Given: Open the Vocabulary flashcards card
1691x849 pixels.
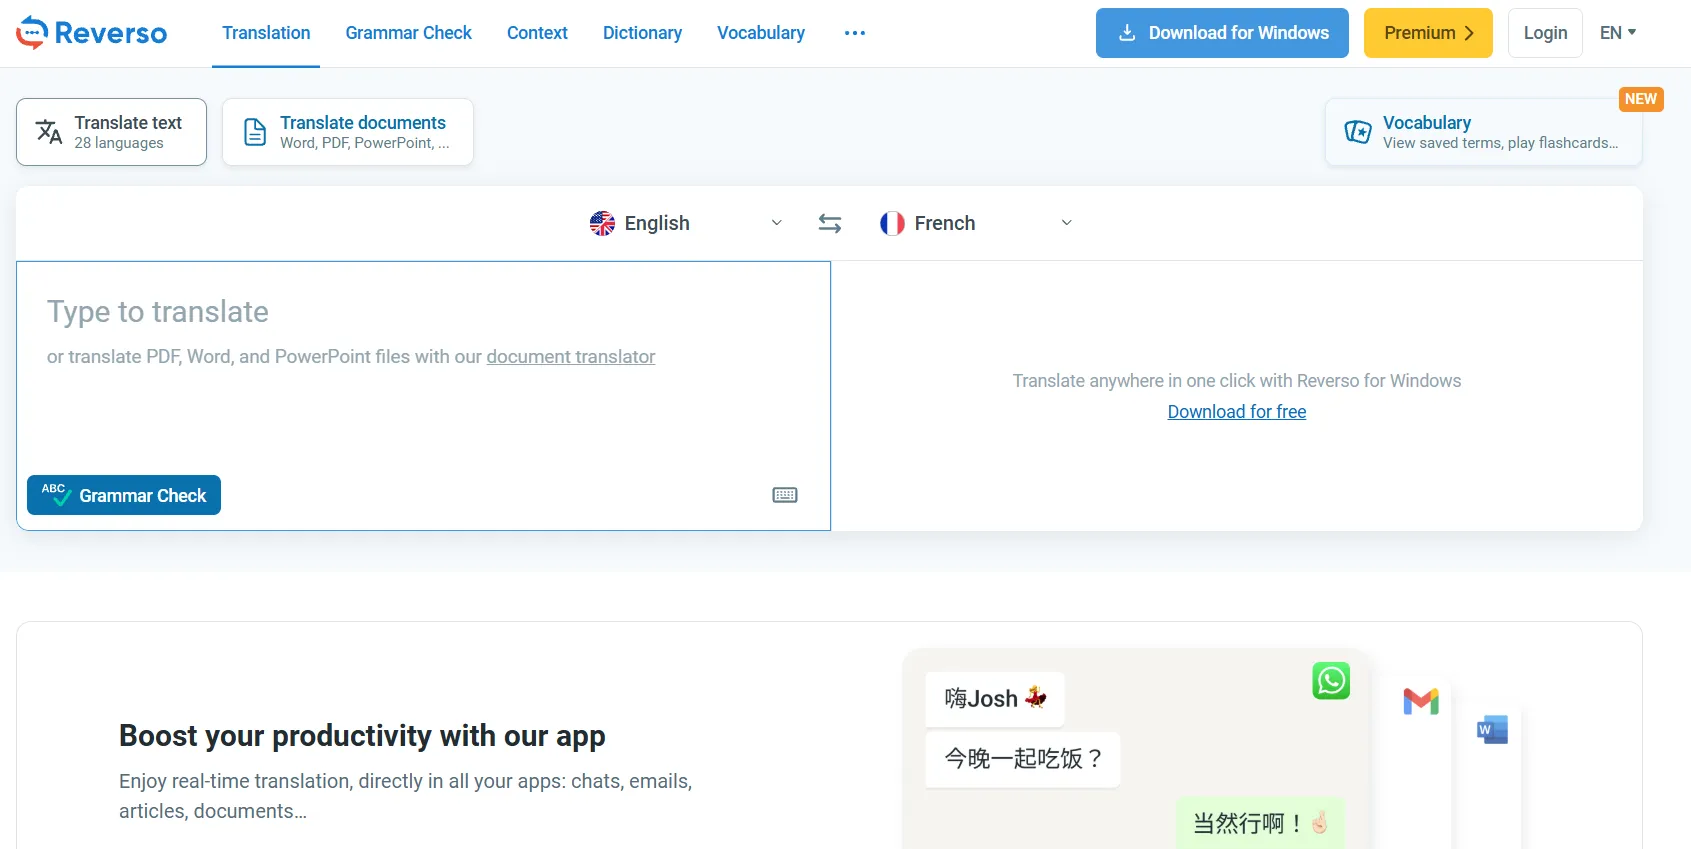Looking at the screenshot, I should (x=1484, y=132).
